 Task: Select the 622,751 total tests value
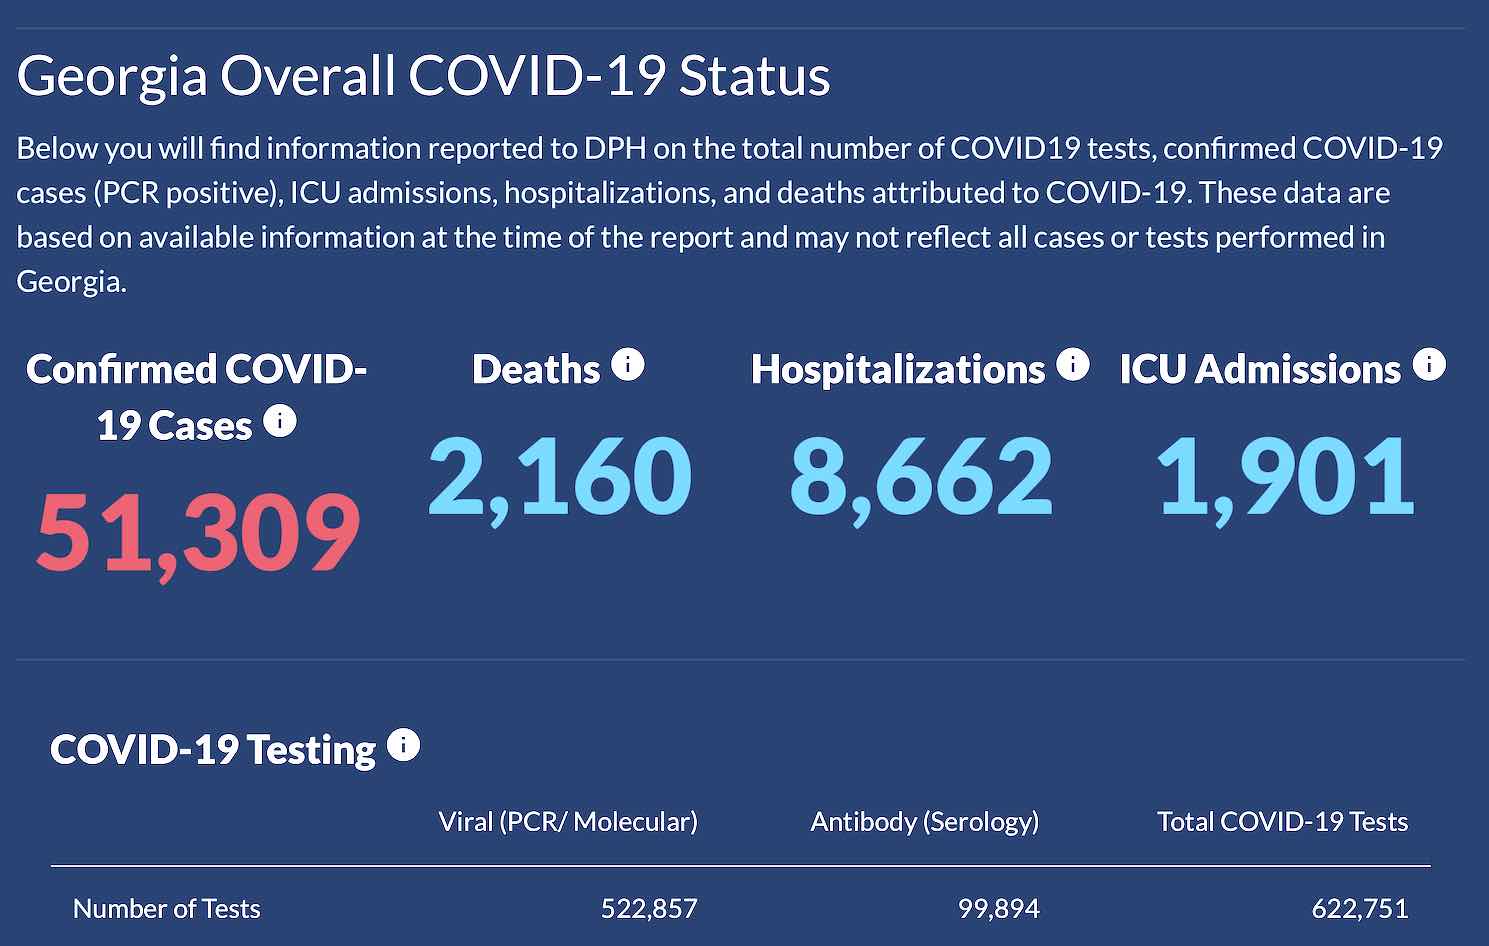[x=1361, y=909]
